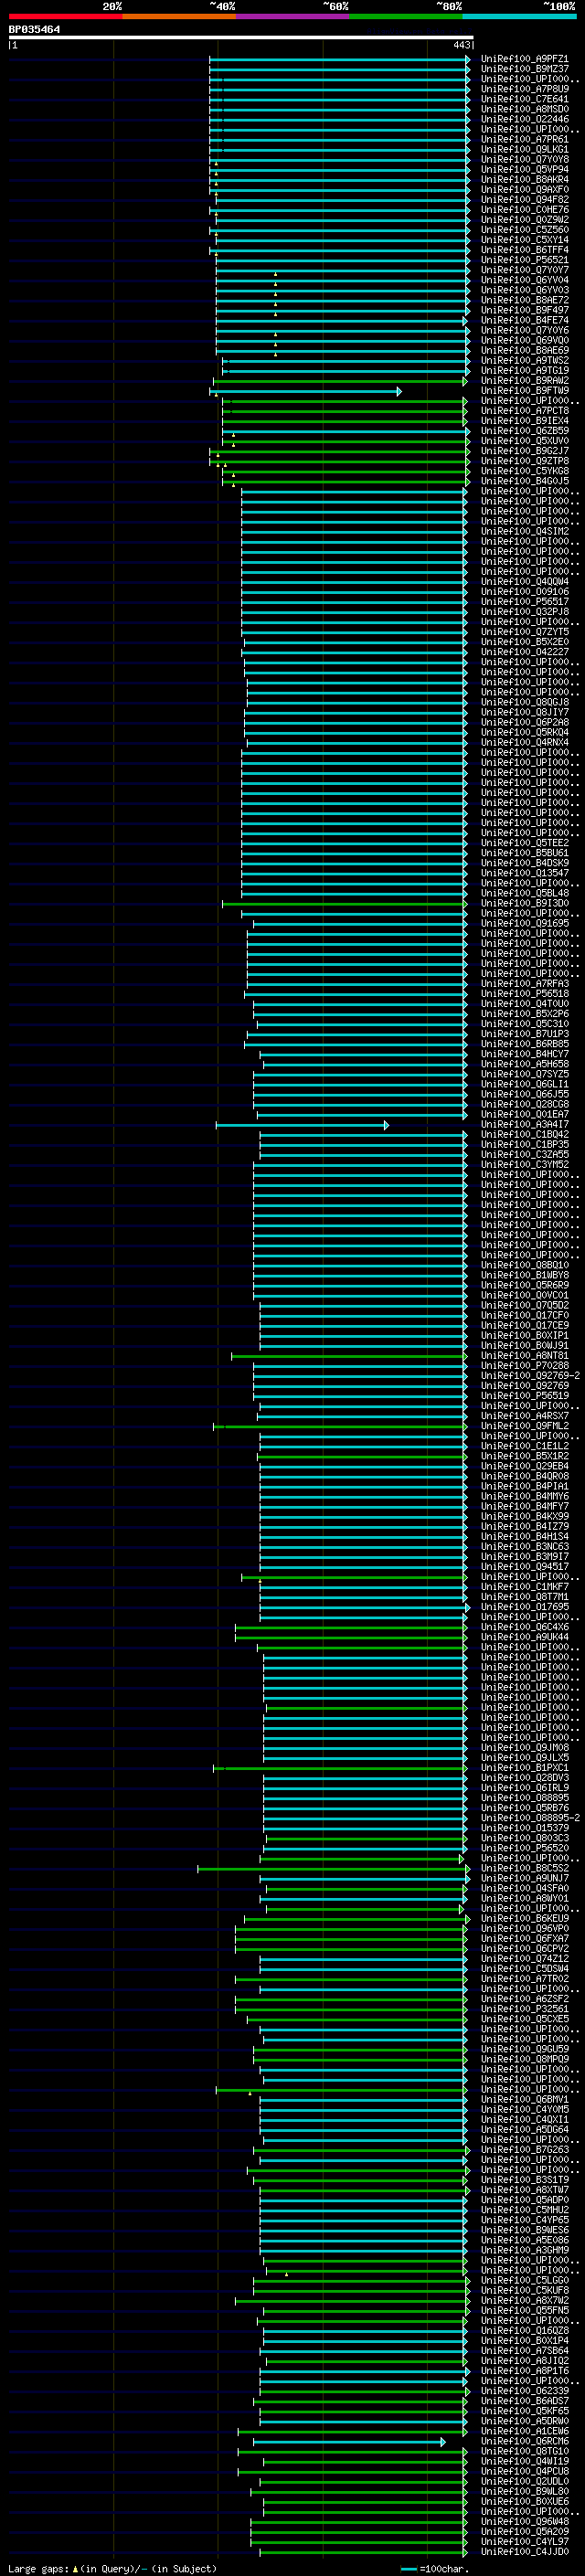Select the UniRef100_B9G2J7 label
This screenshot has width=585, height=2576.
524,451
